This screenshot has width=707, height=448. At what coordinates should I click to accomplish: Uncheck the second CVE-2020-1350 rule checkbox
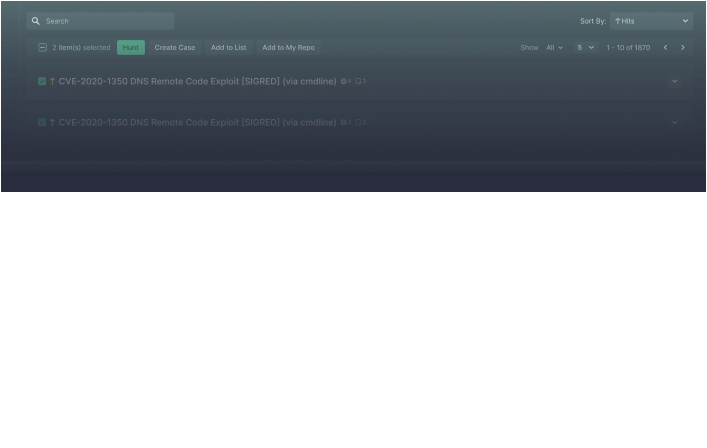click(x=42, y=122)
